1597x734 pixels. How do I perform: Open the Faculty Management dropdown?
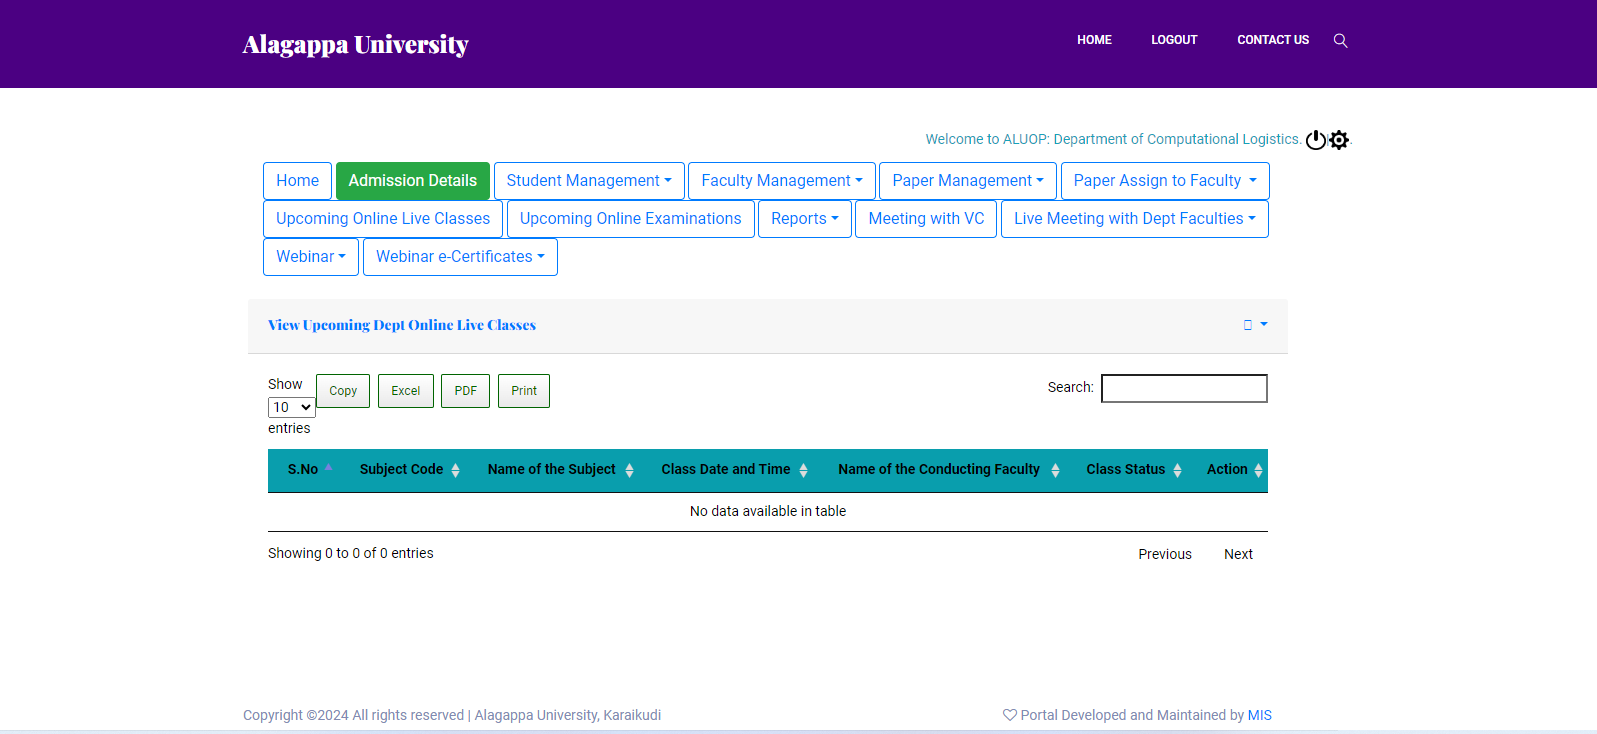click(x=782, y=181)
